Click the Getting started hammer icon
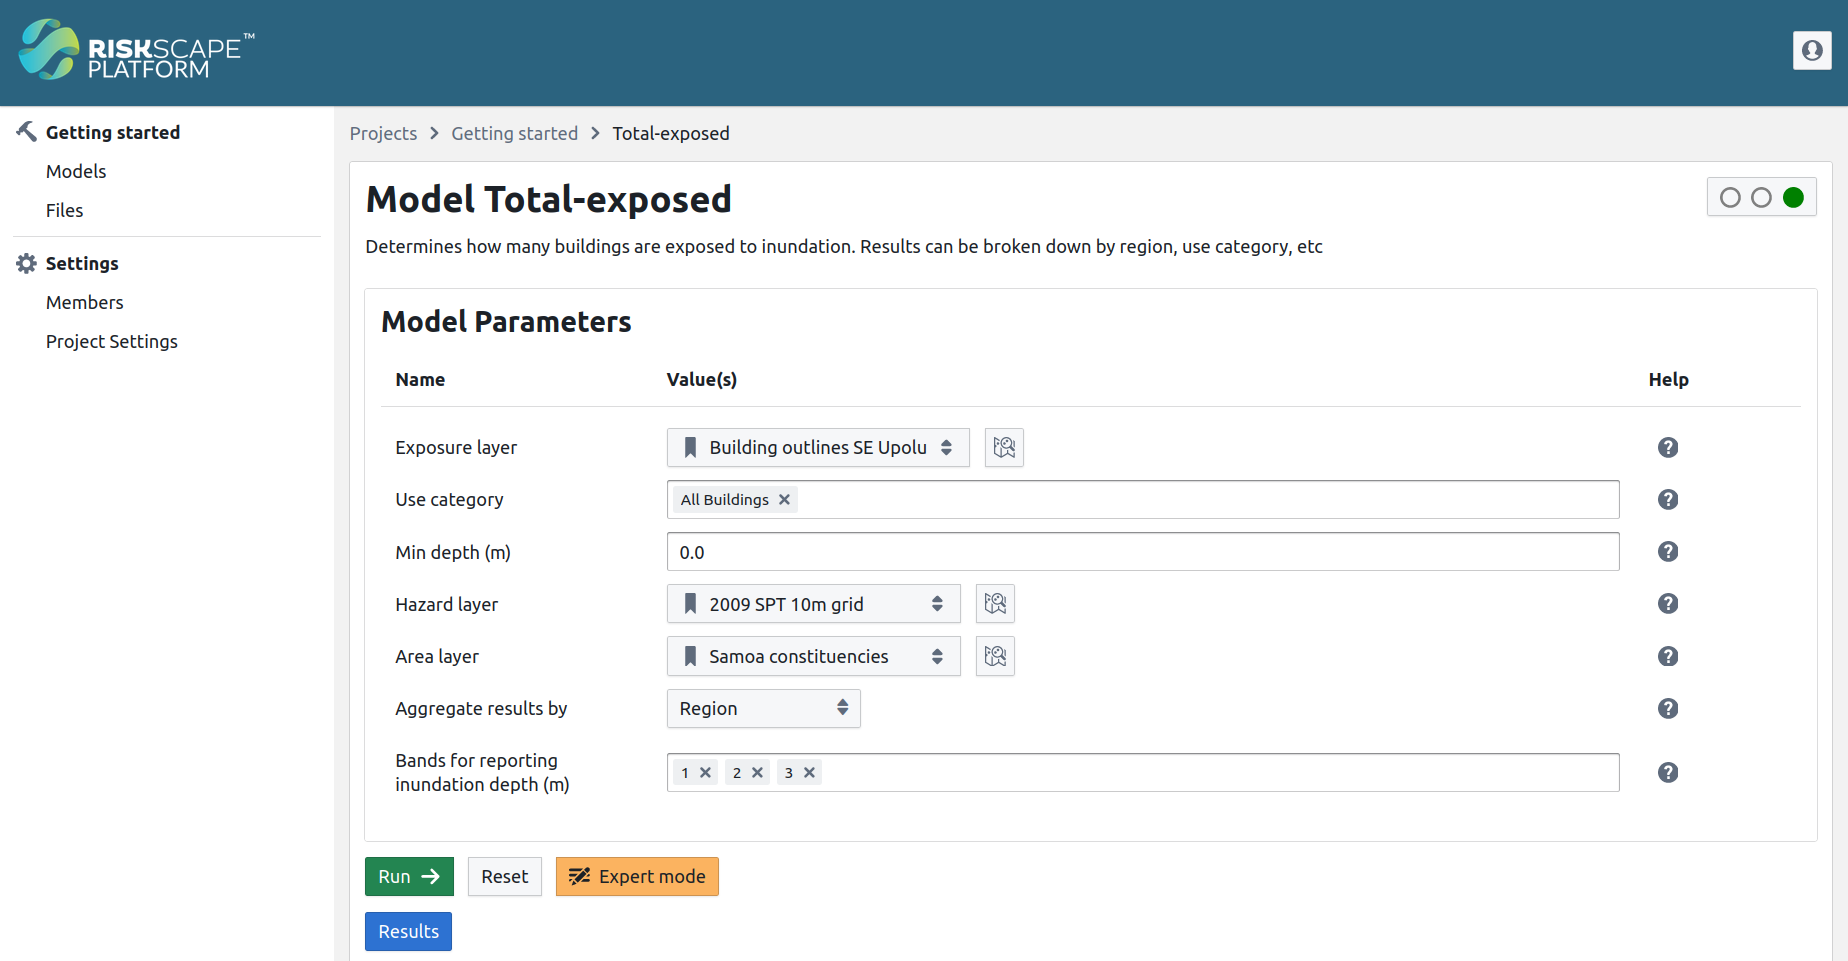 click(x=27, y=132)
